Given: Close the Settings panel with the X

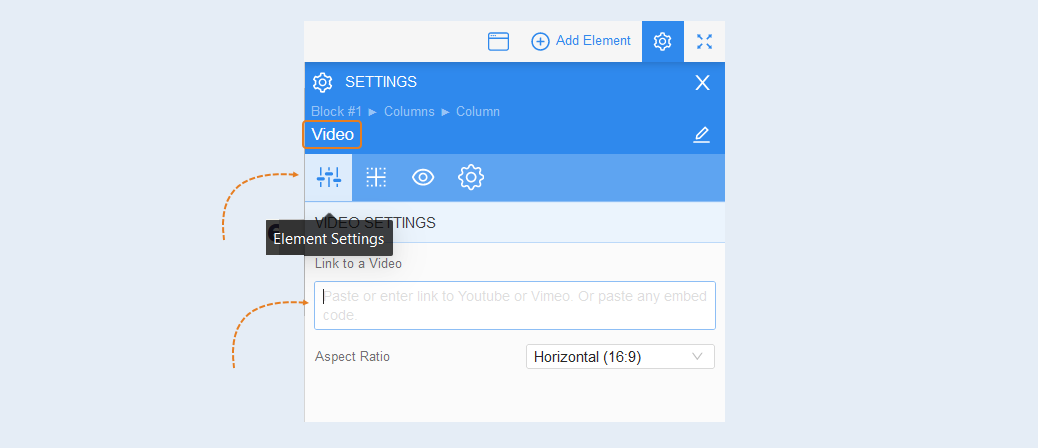Looking at the screenshot, I should pyautogui.click(x=702, y=83).
